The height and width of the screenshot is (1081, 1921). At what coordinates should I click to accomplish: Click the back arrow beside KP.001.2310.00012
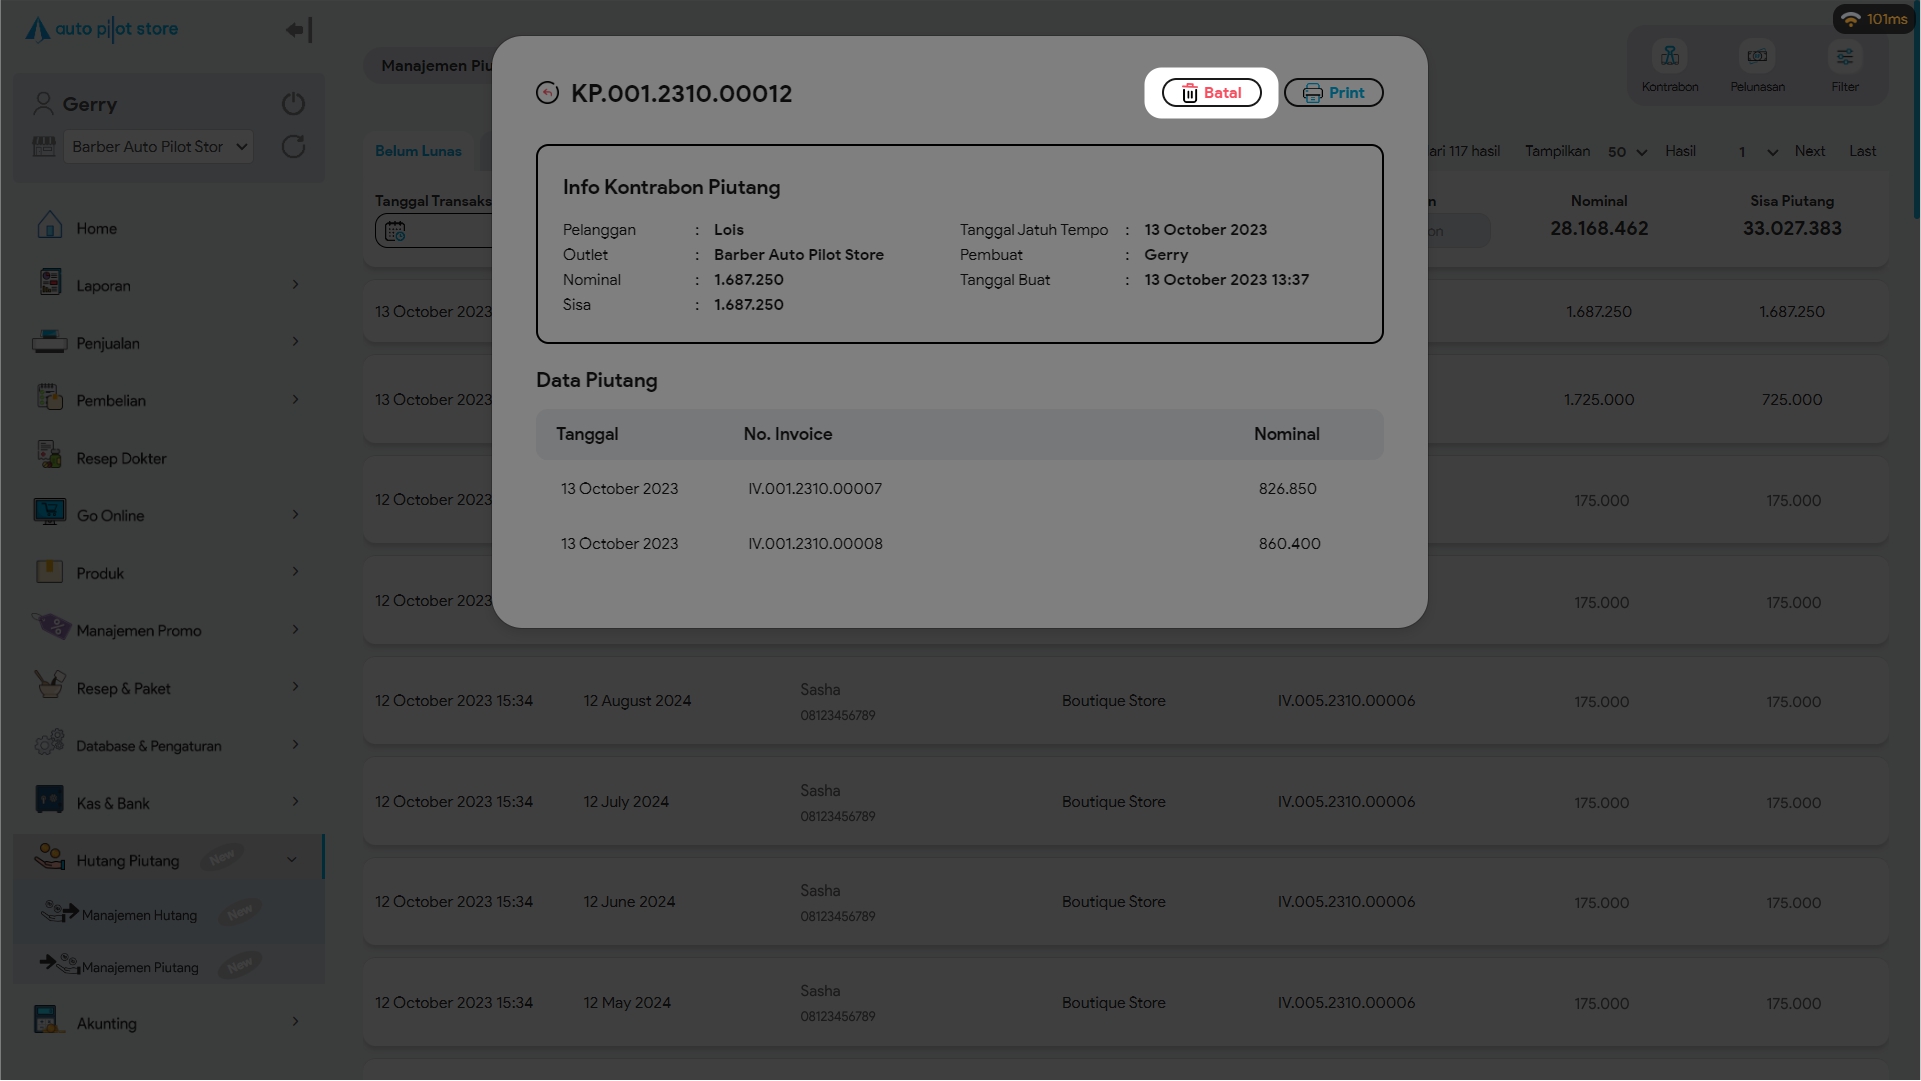547,93
